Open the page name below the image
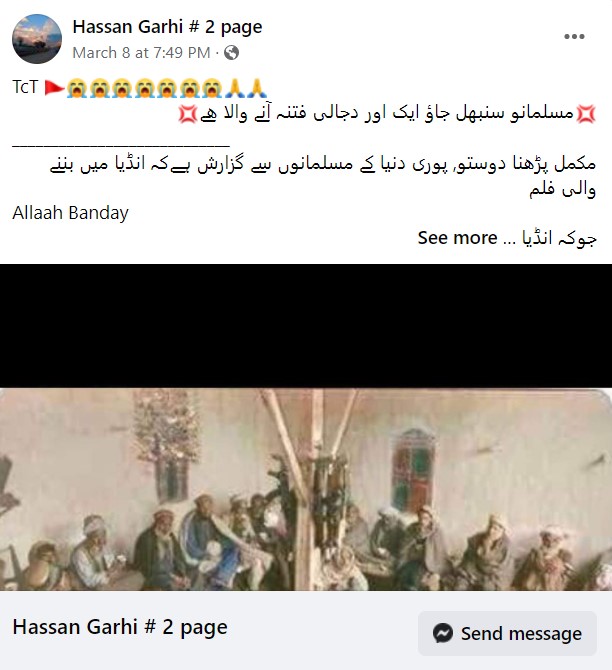The width and height of the screenshot is (612, 670). point(120,627)
